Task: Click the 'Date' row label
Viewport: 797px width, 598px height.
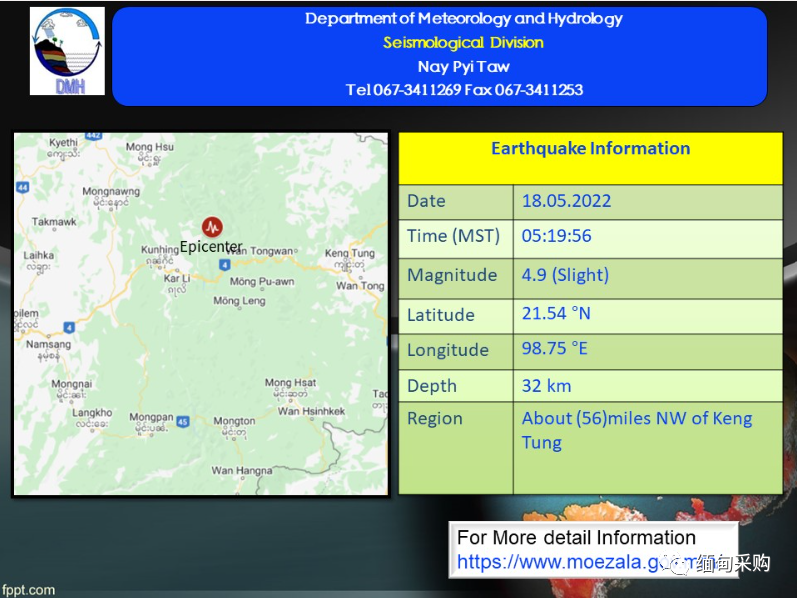Action: tap(426, 201)
